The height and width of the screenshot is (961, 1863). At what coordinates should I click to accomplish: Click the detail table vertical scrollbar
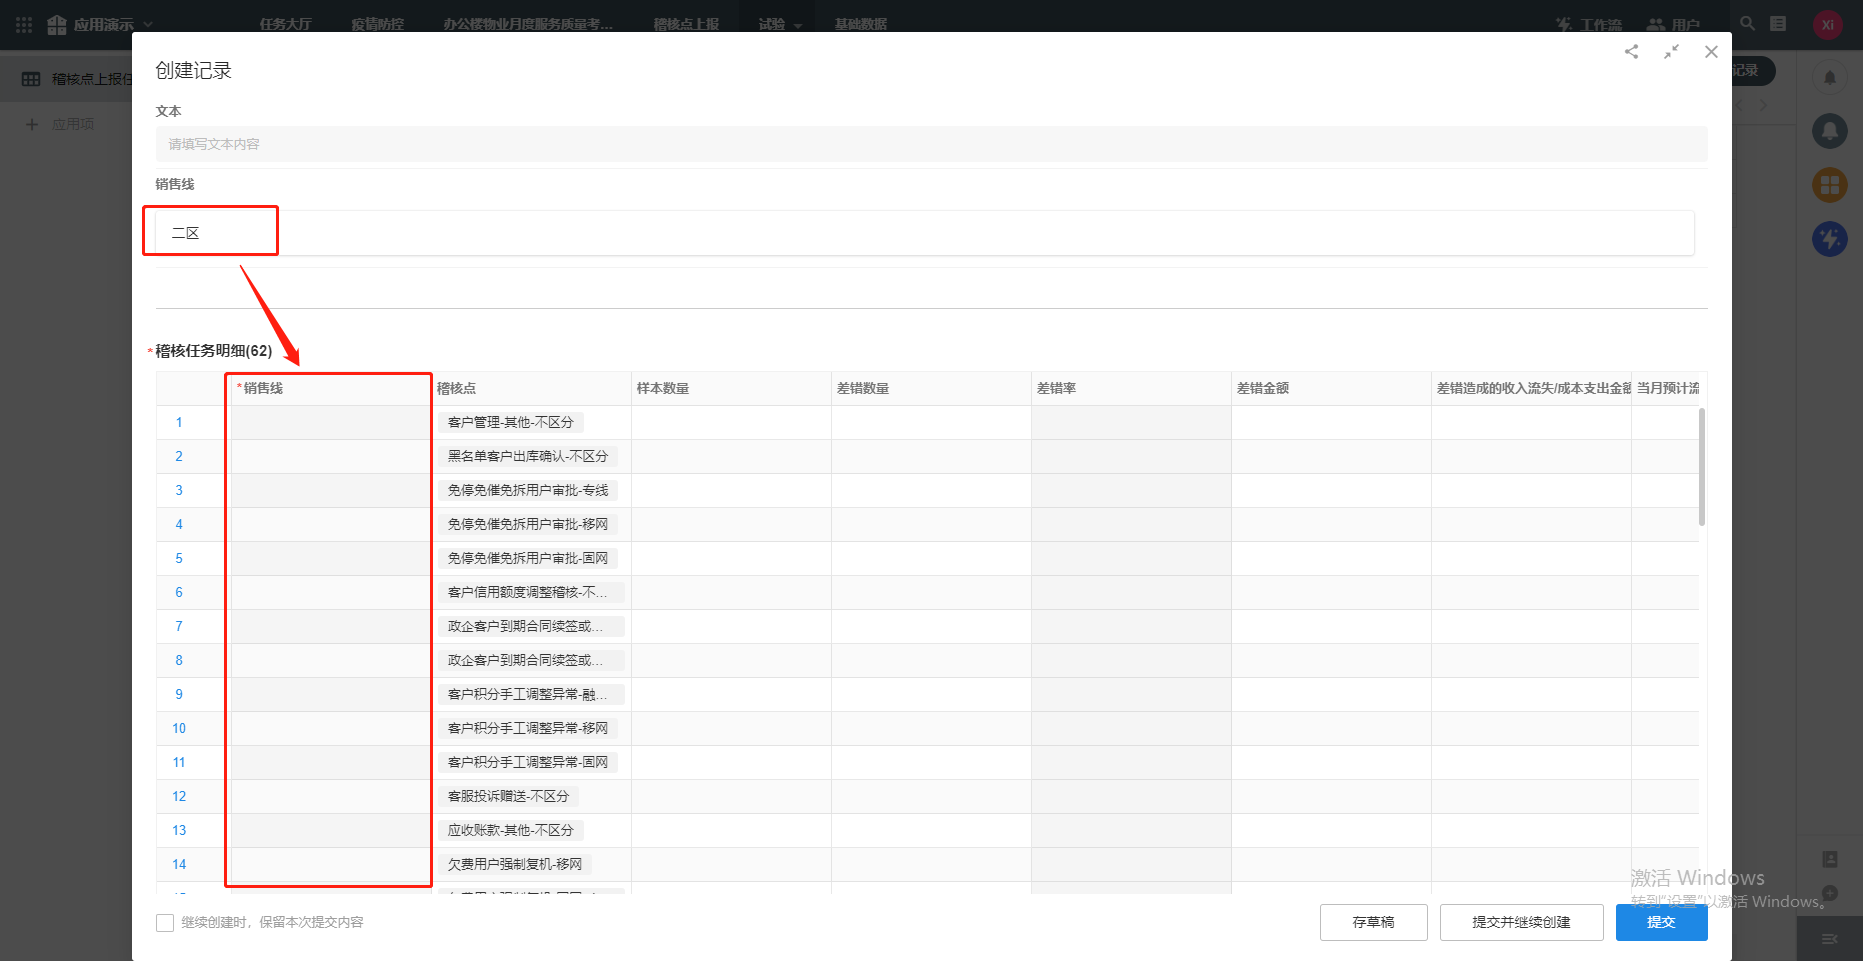coord(1702,467)
